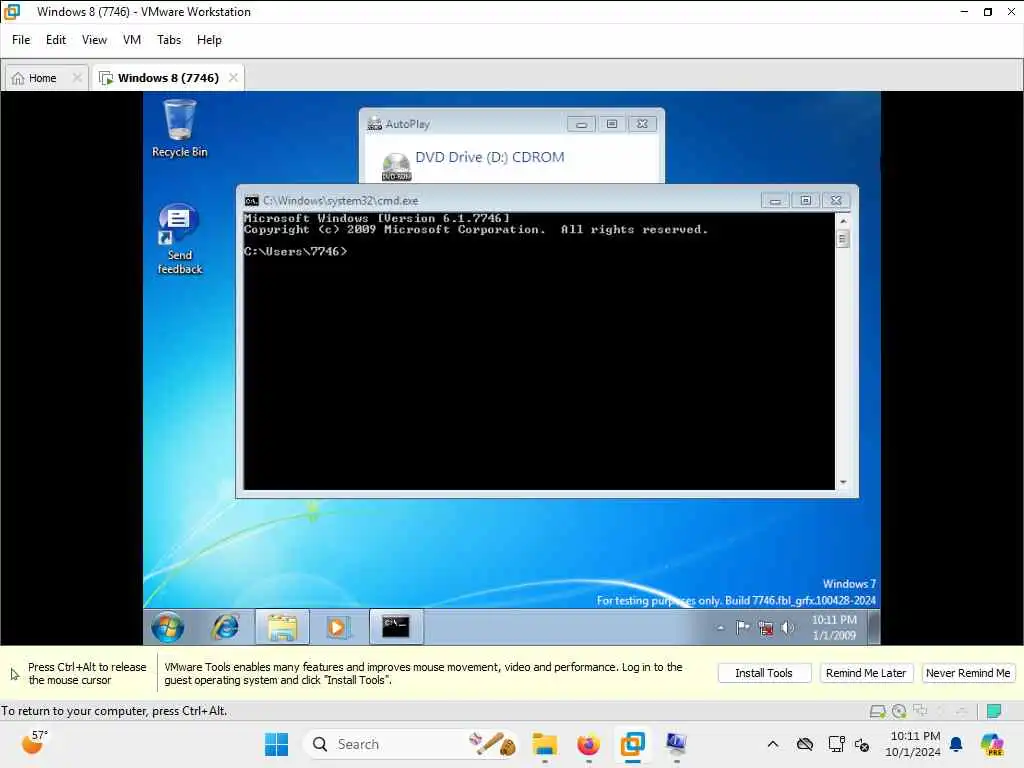
Task: Click the host clock 10:11 PM 10/1/2024
Action: pyautogui.click(x=914, y=744)
